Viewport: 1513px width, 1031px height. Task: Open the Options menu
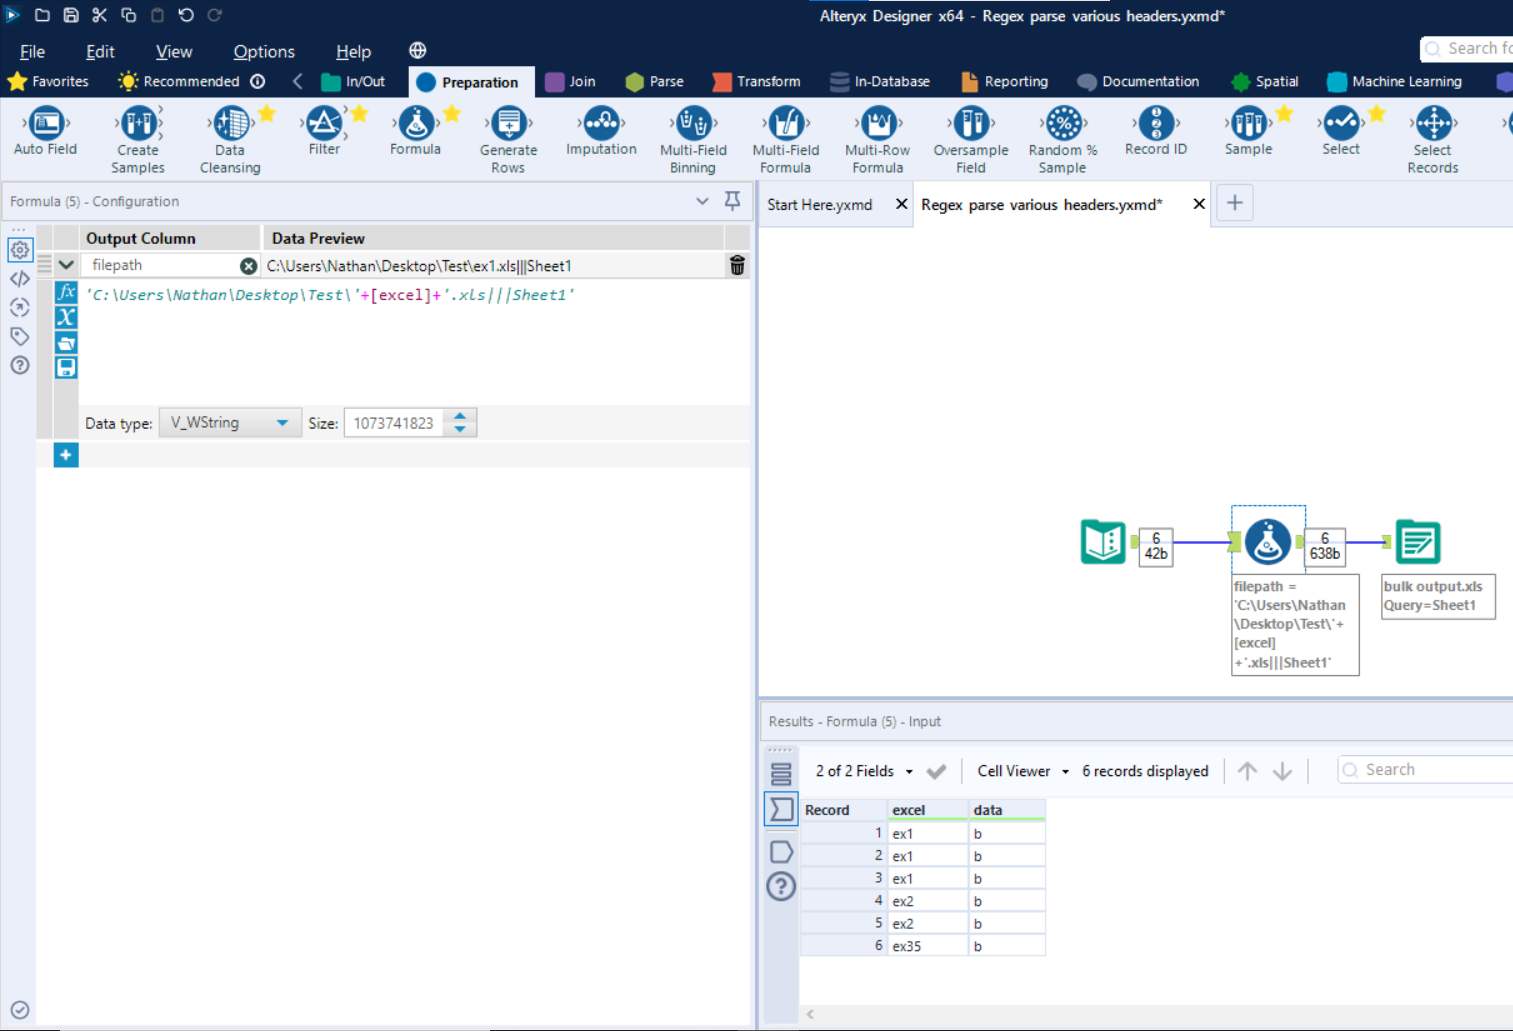(x=263, y=51)
